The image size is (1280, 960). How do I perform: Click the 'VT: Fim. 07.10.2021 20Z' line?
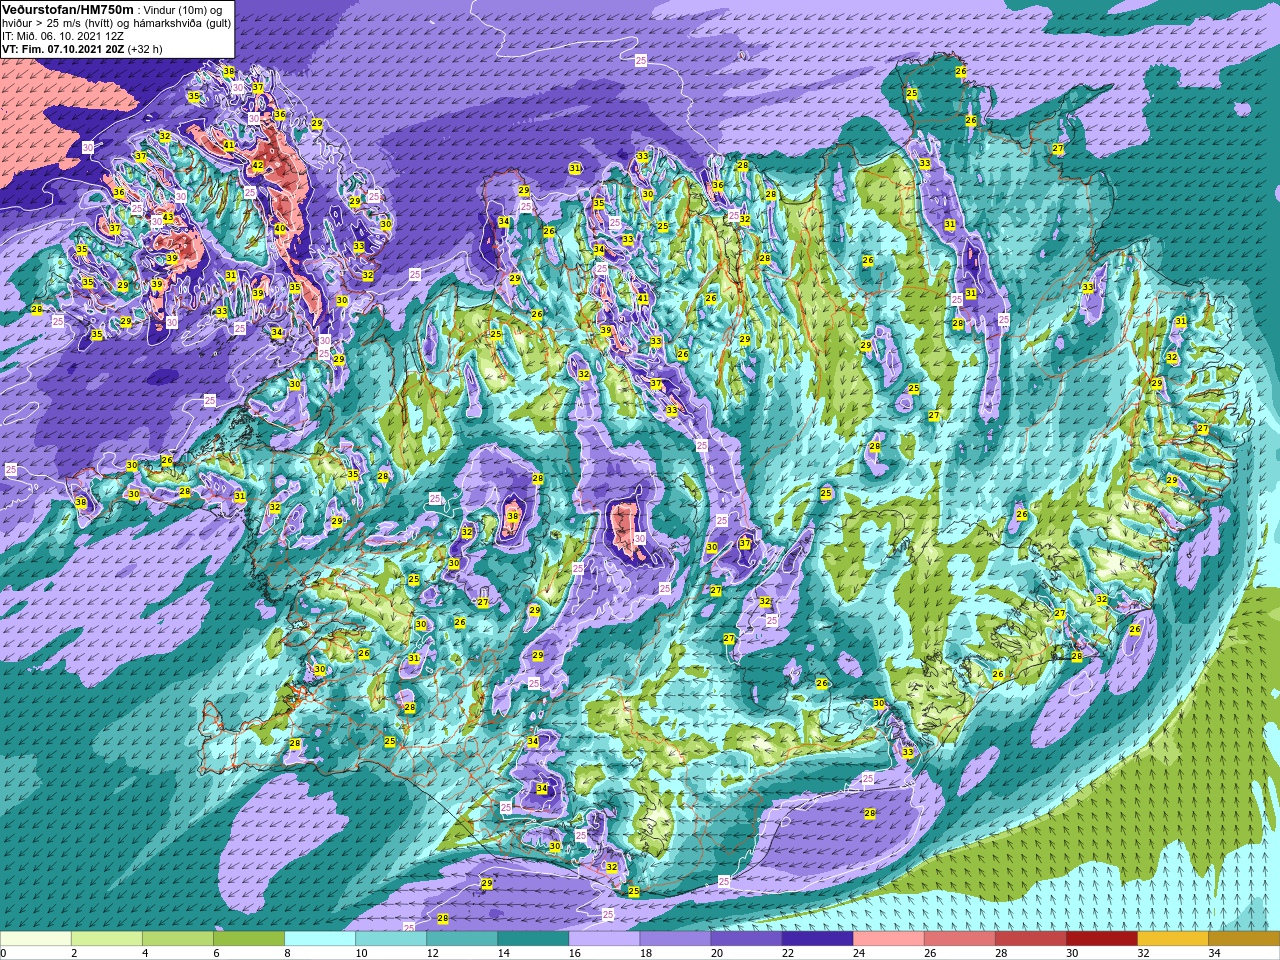point(63,48)
